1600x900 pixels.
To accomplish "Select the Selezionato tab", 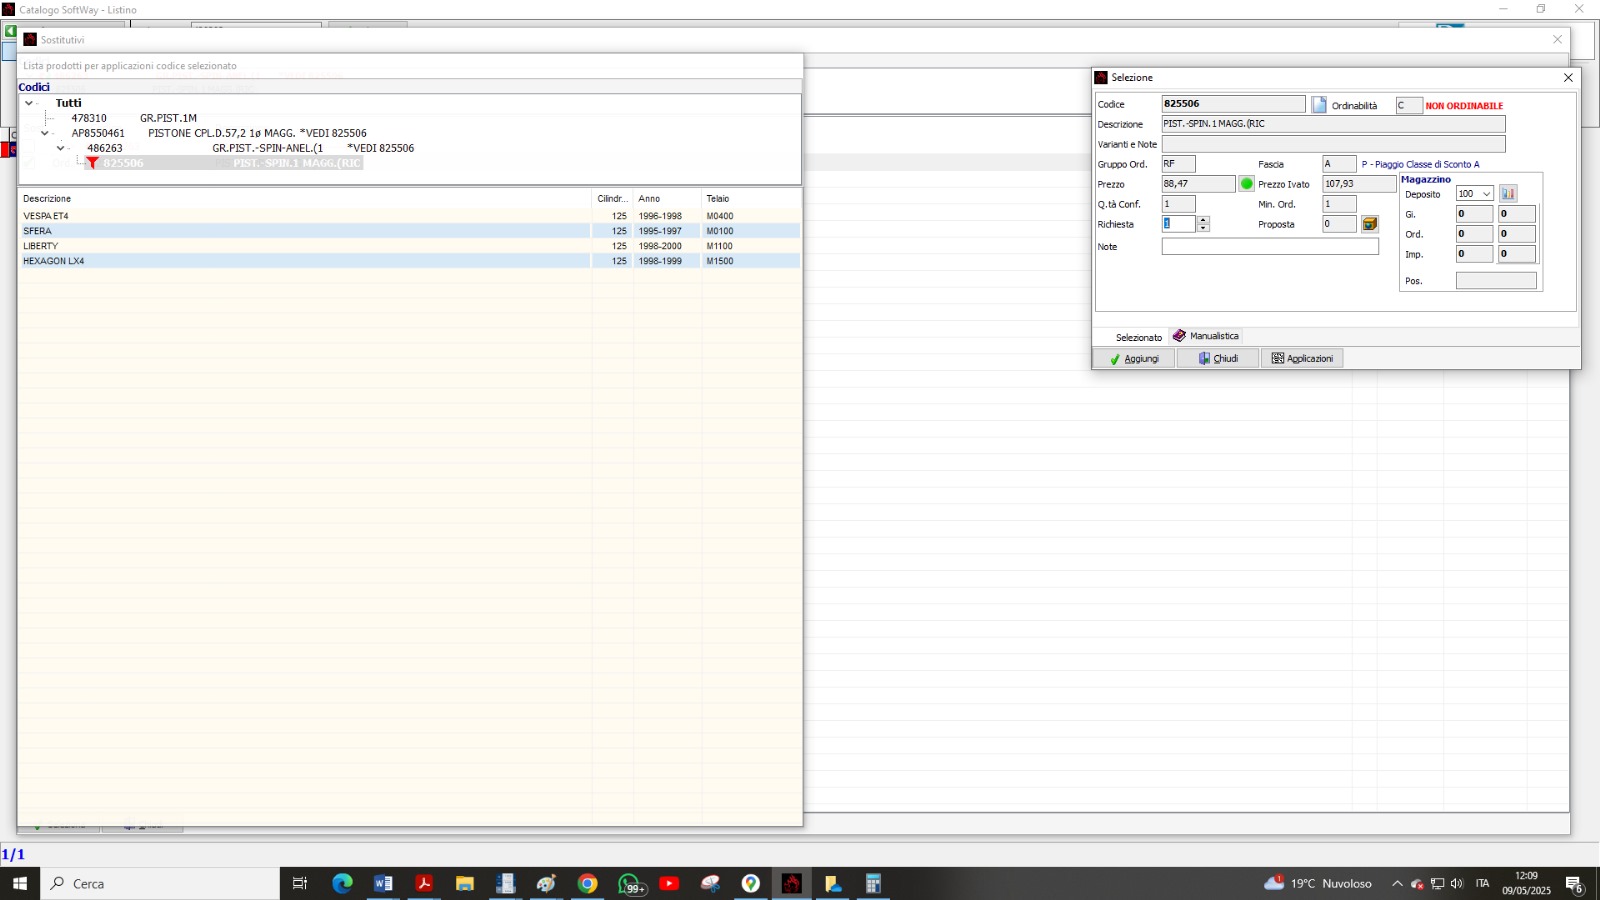I will click(1138, 337).
